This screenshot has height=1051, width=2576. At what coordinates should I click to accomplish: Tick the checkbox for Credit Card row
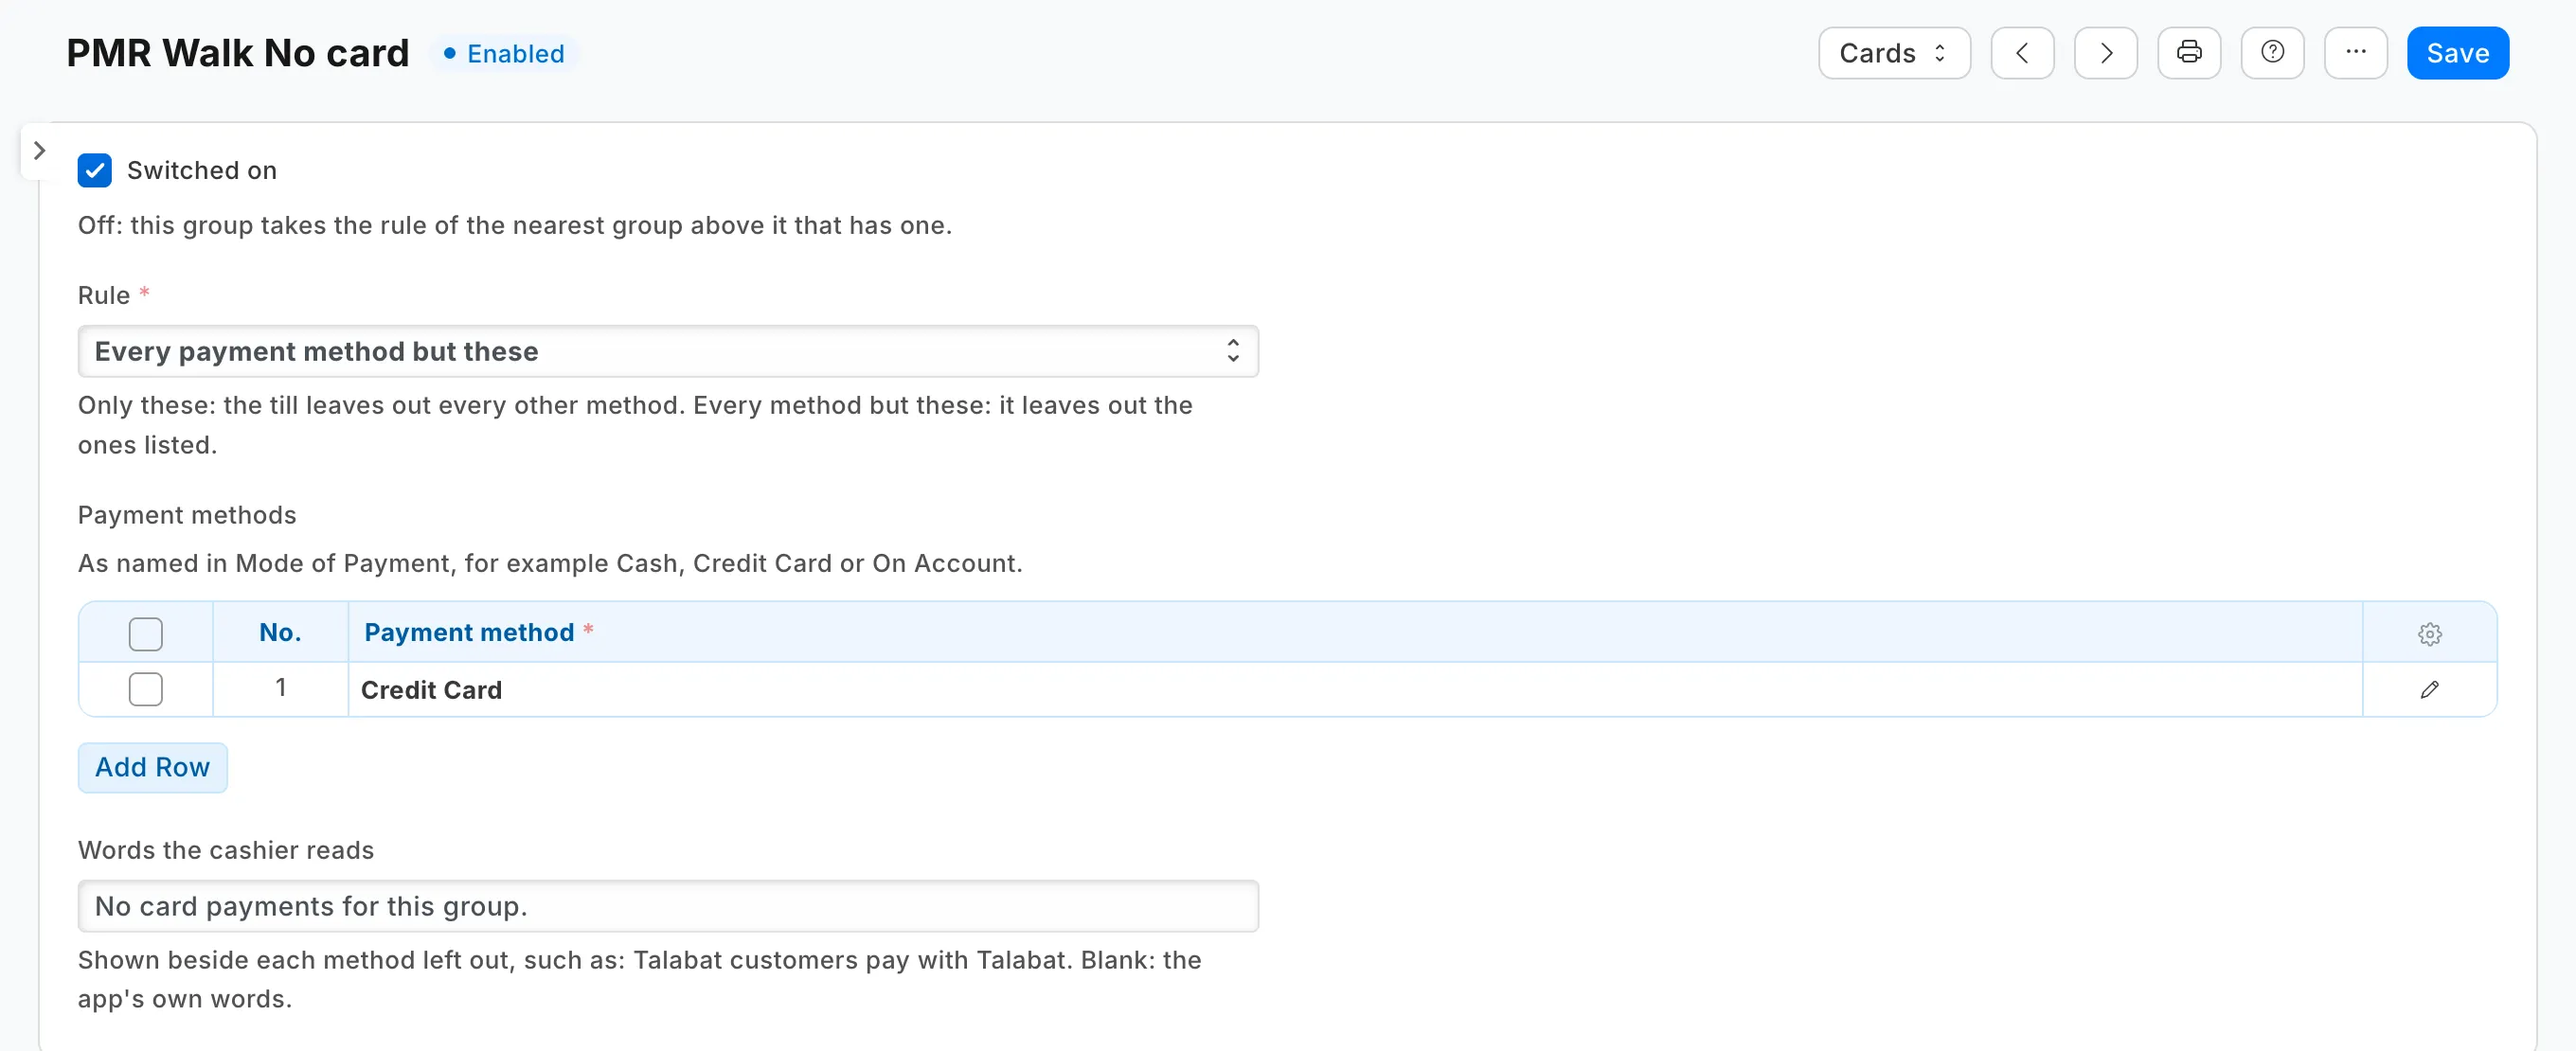click(x=146, y=689)
